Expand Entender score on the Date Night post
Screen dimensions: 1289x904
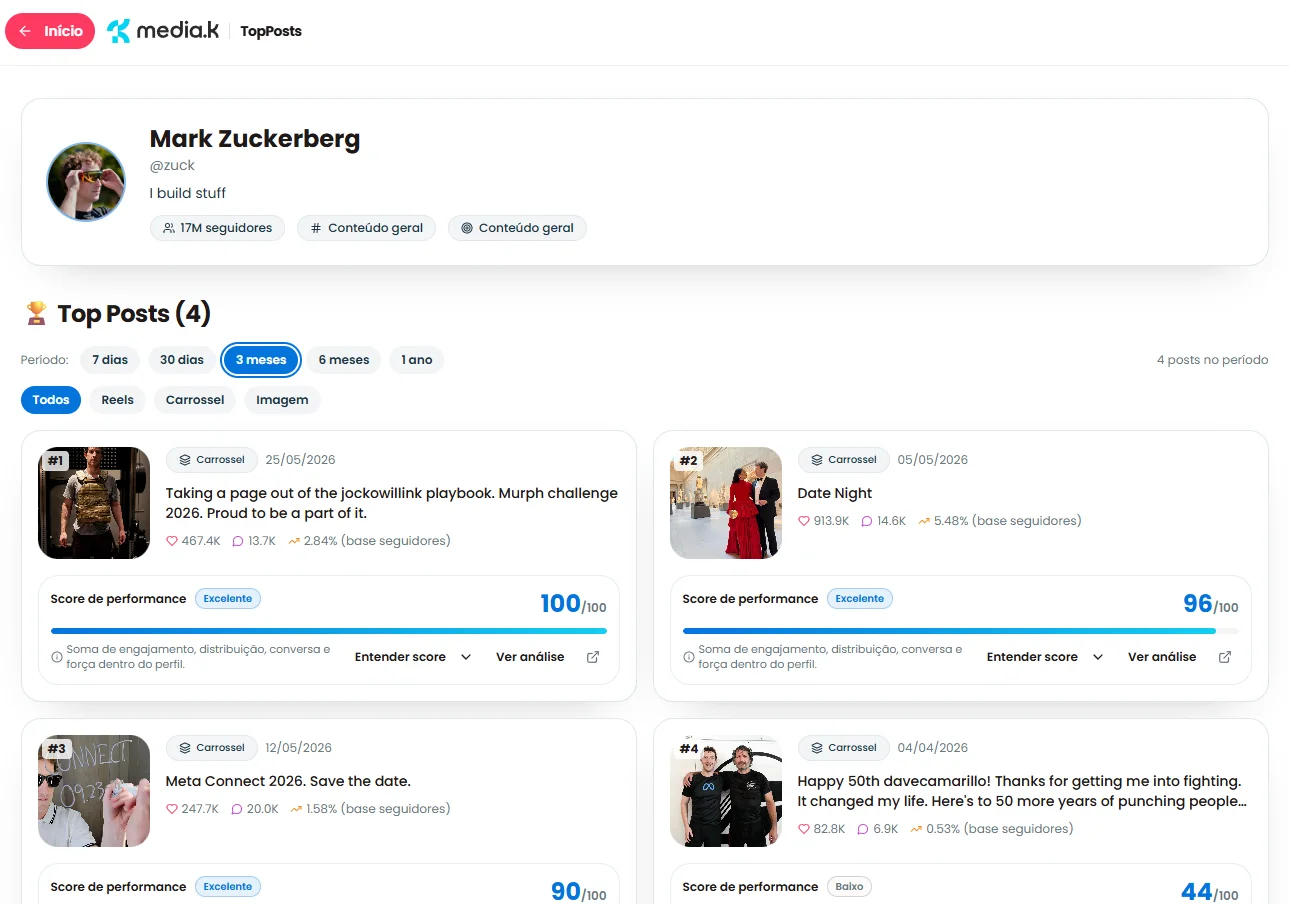click(x=1045, y=657)
